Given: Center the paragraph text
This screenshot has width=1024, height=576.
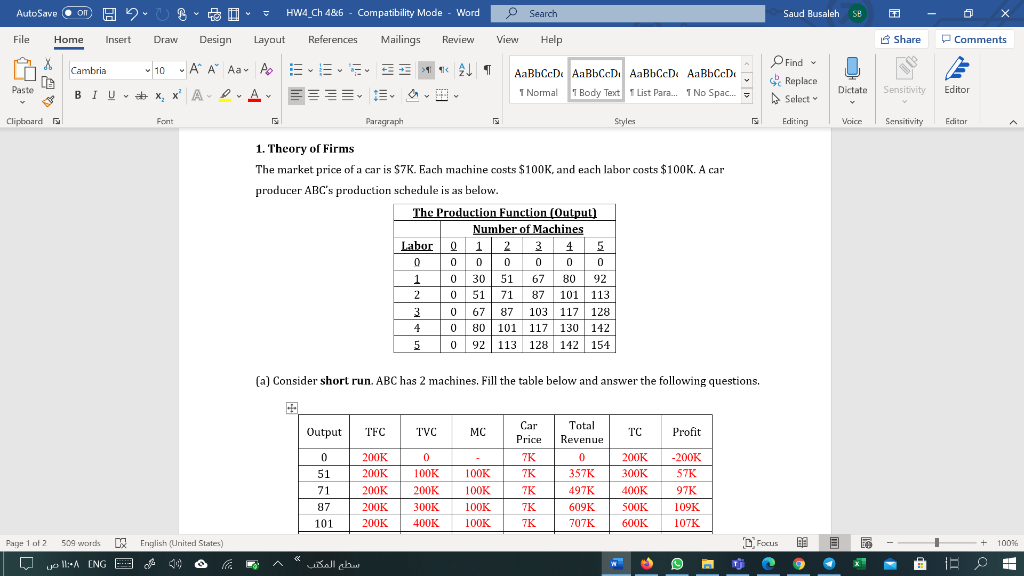Looking at the screenshot, I should [314, 96].
